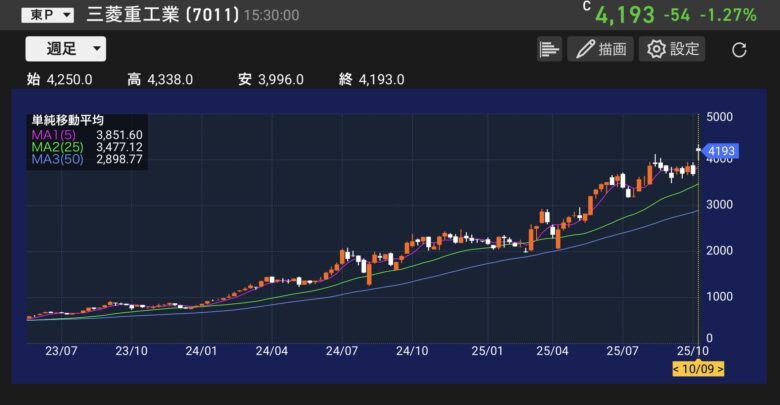Click the 描画 drawing pencil button

(600, 49)
